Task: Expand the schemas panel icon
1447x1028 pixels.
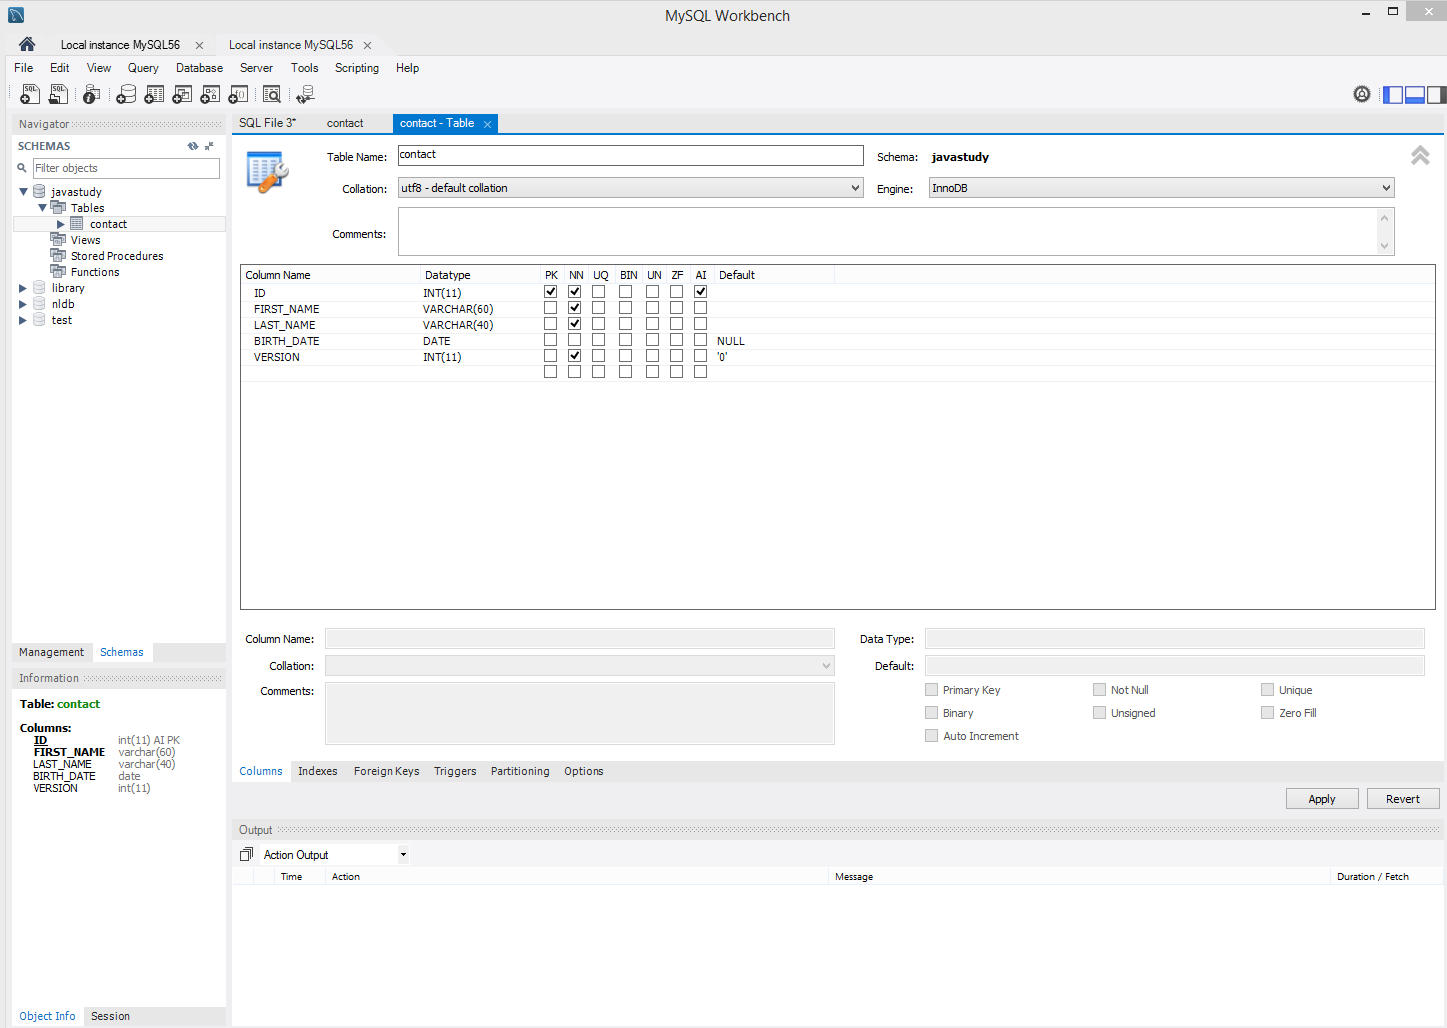Action: coord(209,146)
